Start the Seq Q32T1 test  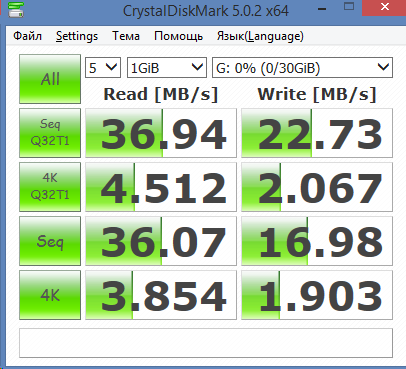(x=50, y=133)
